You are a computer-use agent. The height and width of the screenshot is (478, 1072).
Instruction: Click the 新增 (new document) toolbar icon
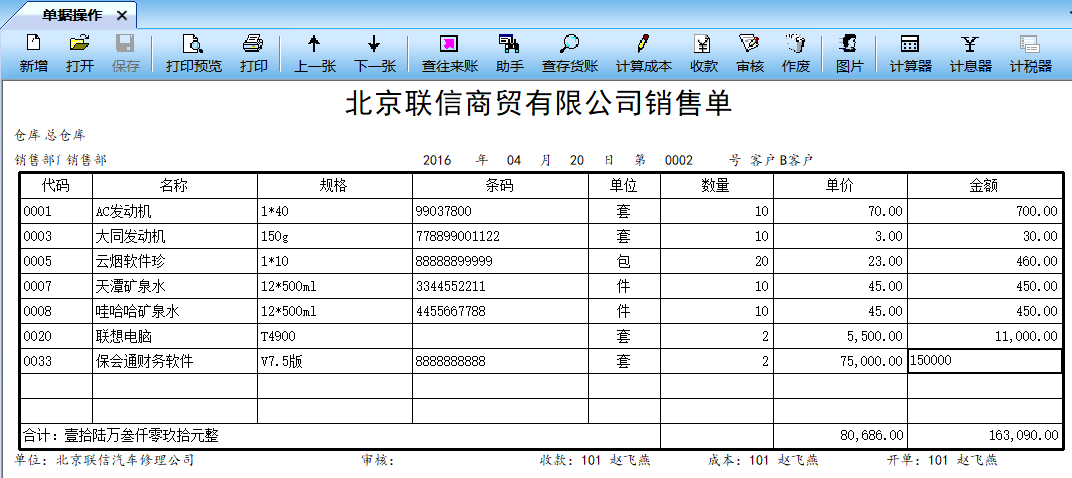pos(33,53)
